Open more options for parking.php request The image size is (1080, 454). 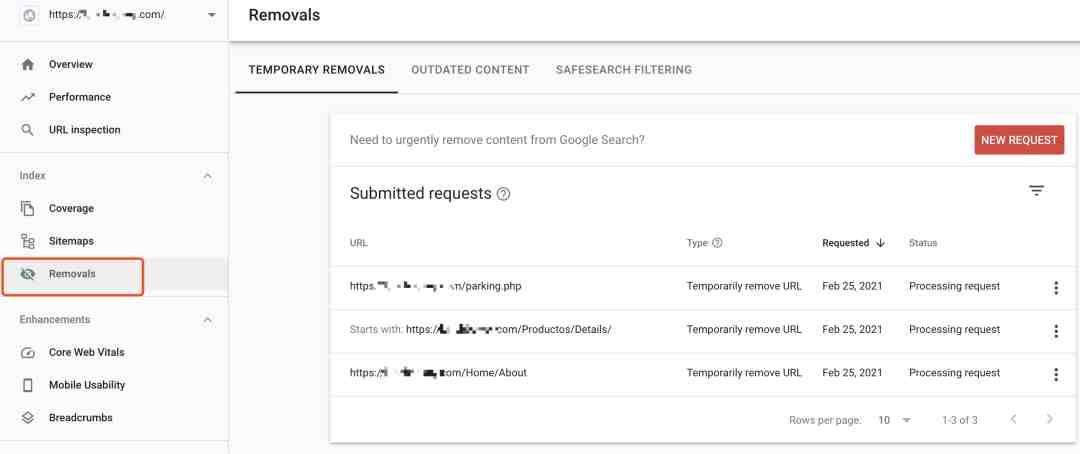[1055, 288]
